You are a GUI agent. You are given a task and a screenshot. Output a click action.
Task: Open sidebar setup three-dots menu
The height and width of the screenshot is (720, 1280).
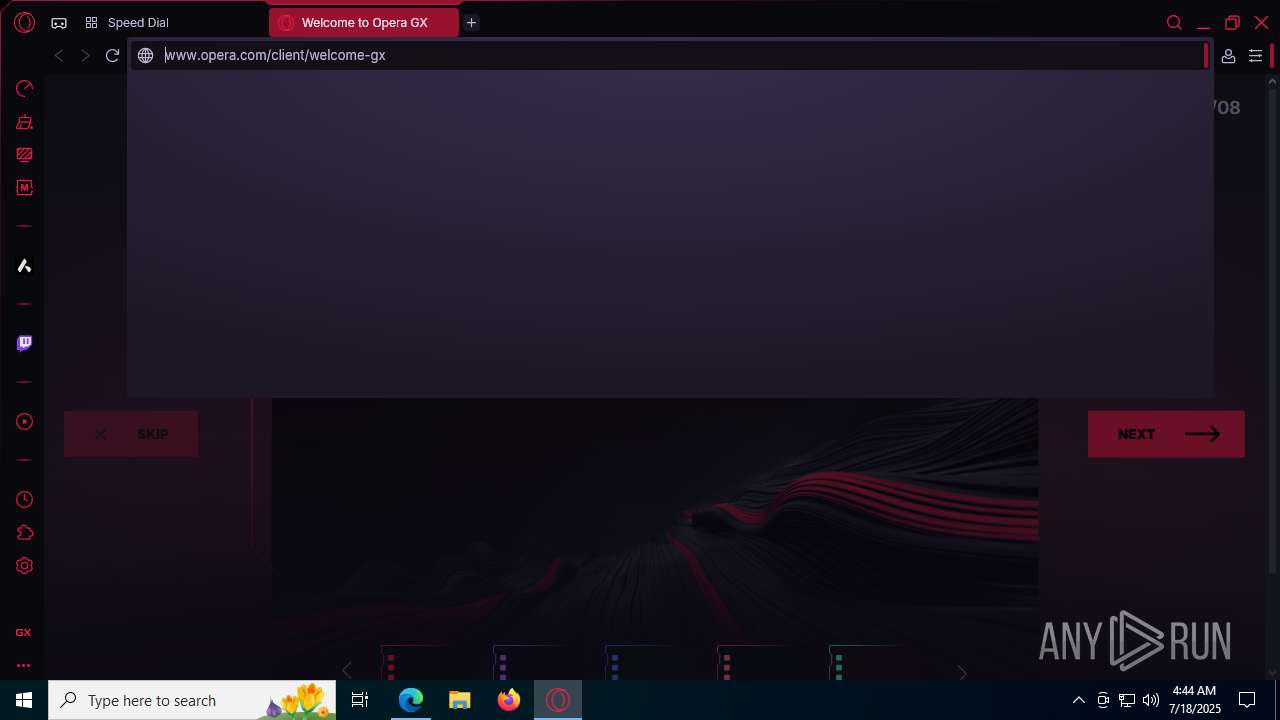[23, 665]
